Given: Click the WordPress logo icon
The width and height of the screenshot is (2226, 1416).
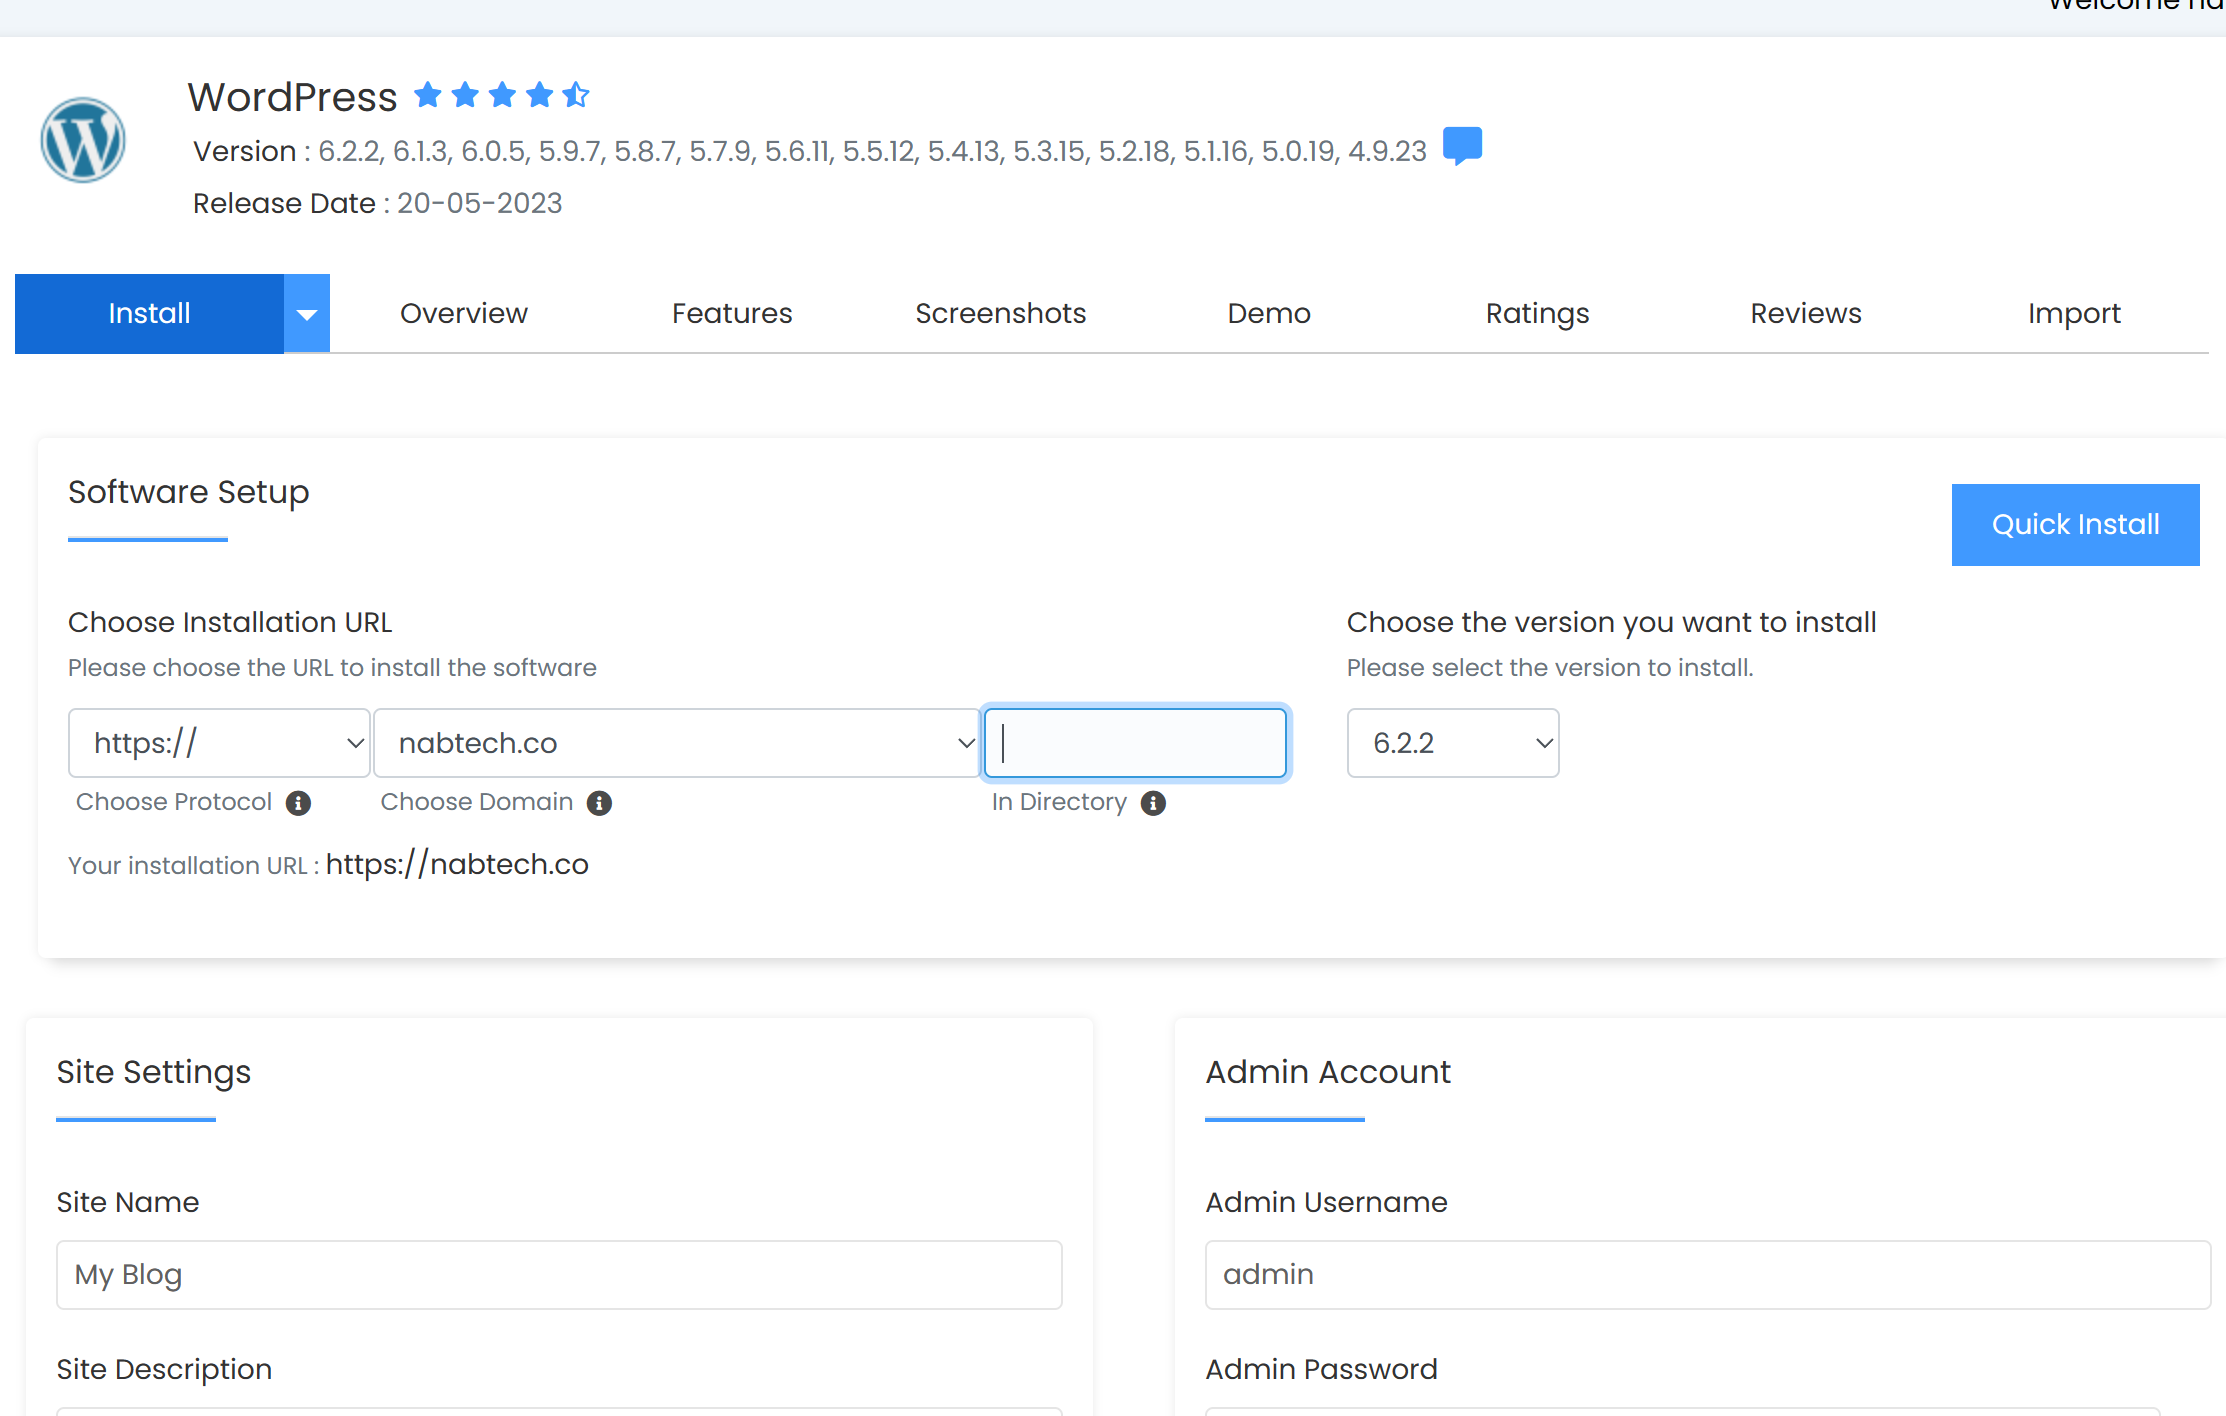Looking at the screenshot, I should [x=83, y=140].
